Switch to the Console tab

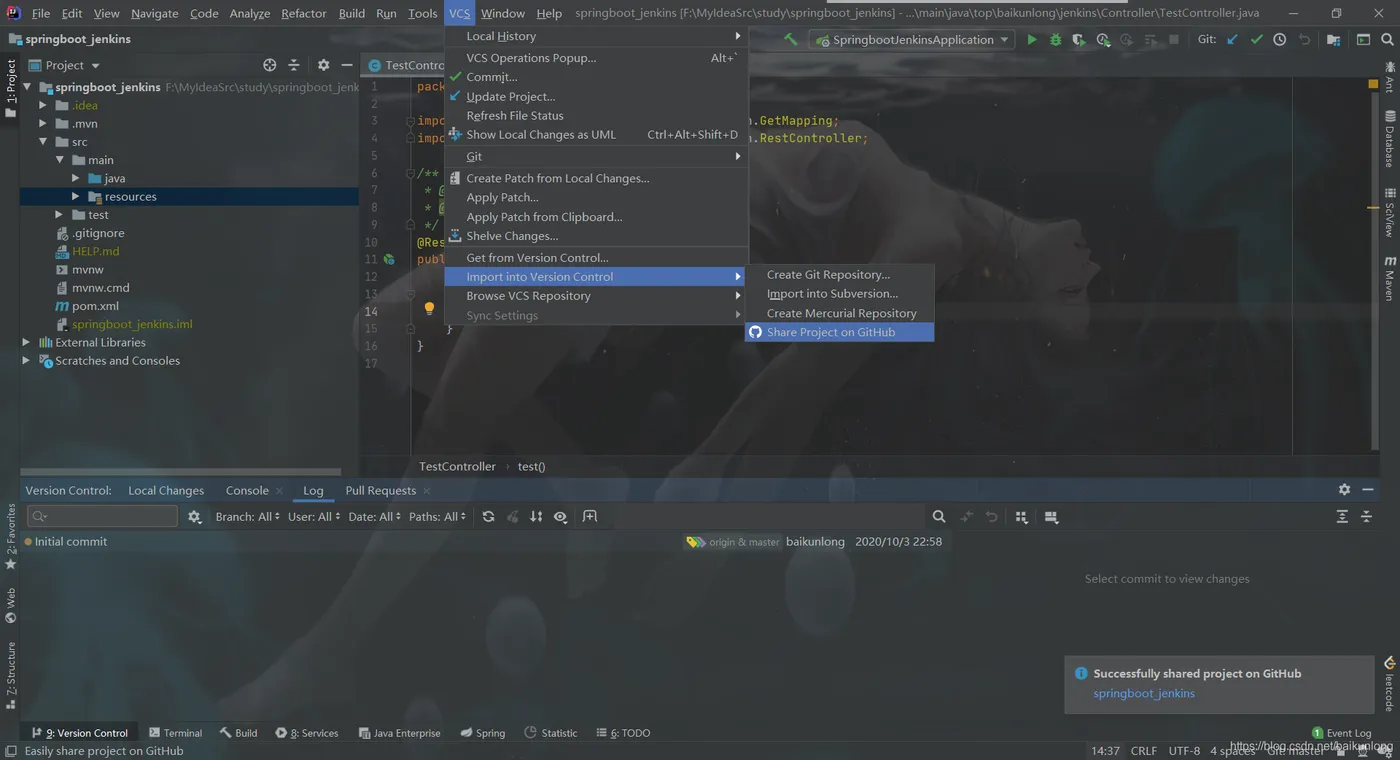(247, 490)
